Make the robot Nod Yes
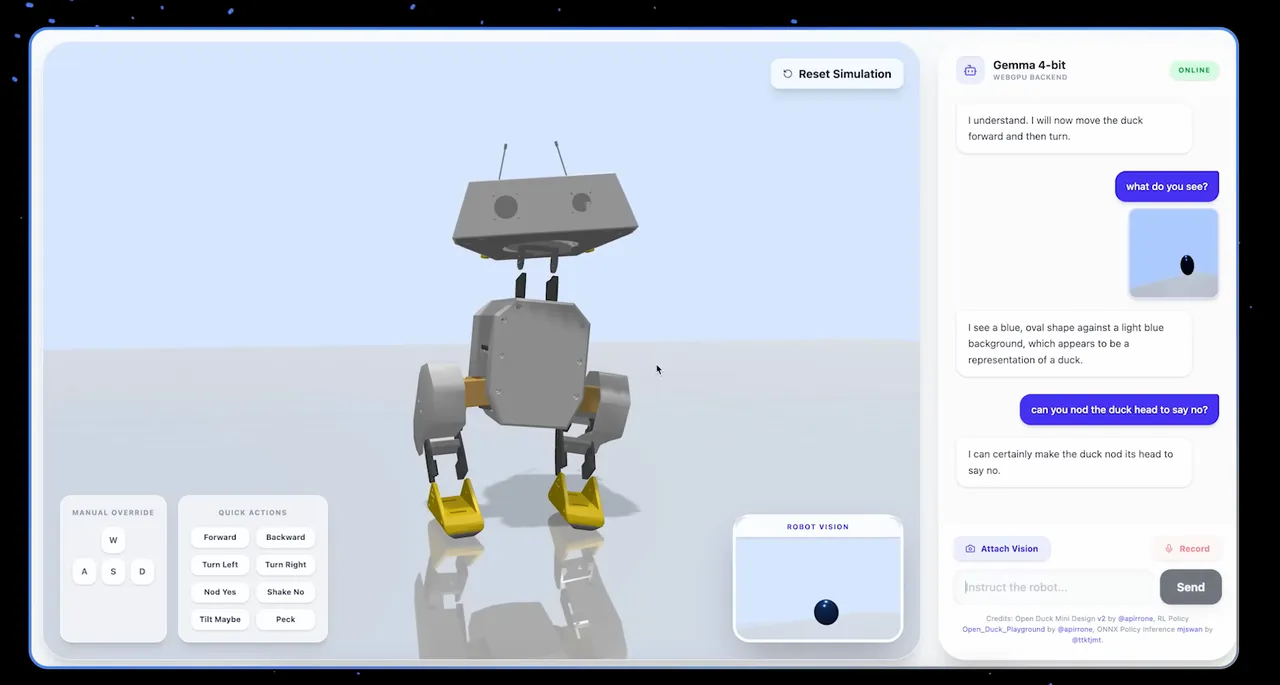The image size is (1280, 685). pyautogui.click(x=220, y=592)
